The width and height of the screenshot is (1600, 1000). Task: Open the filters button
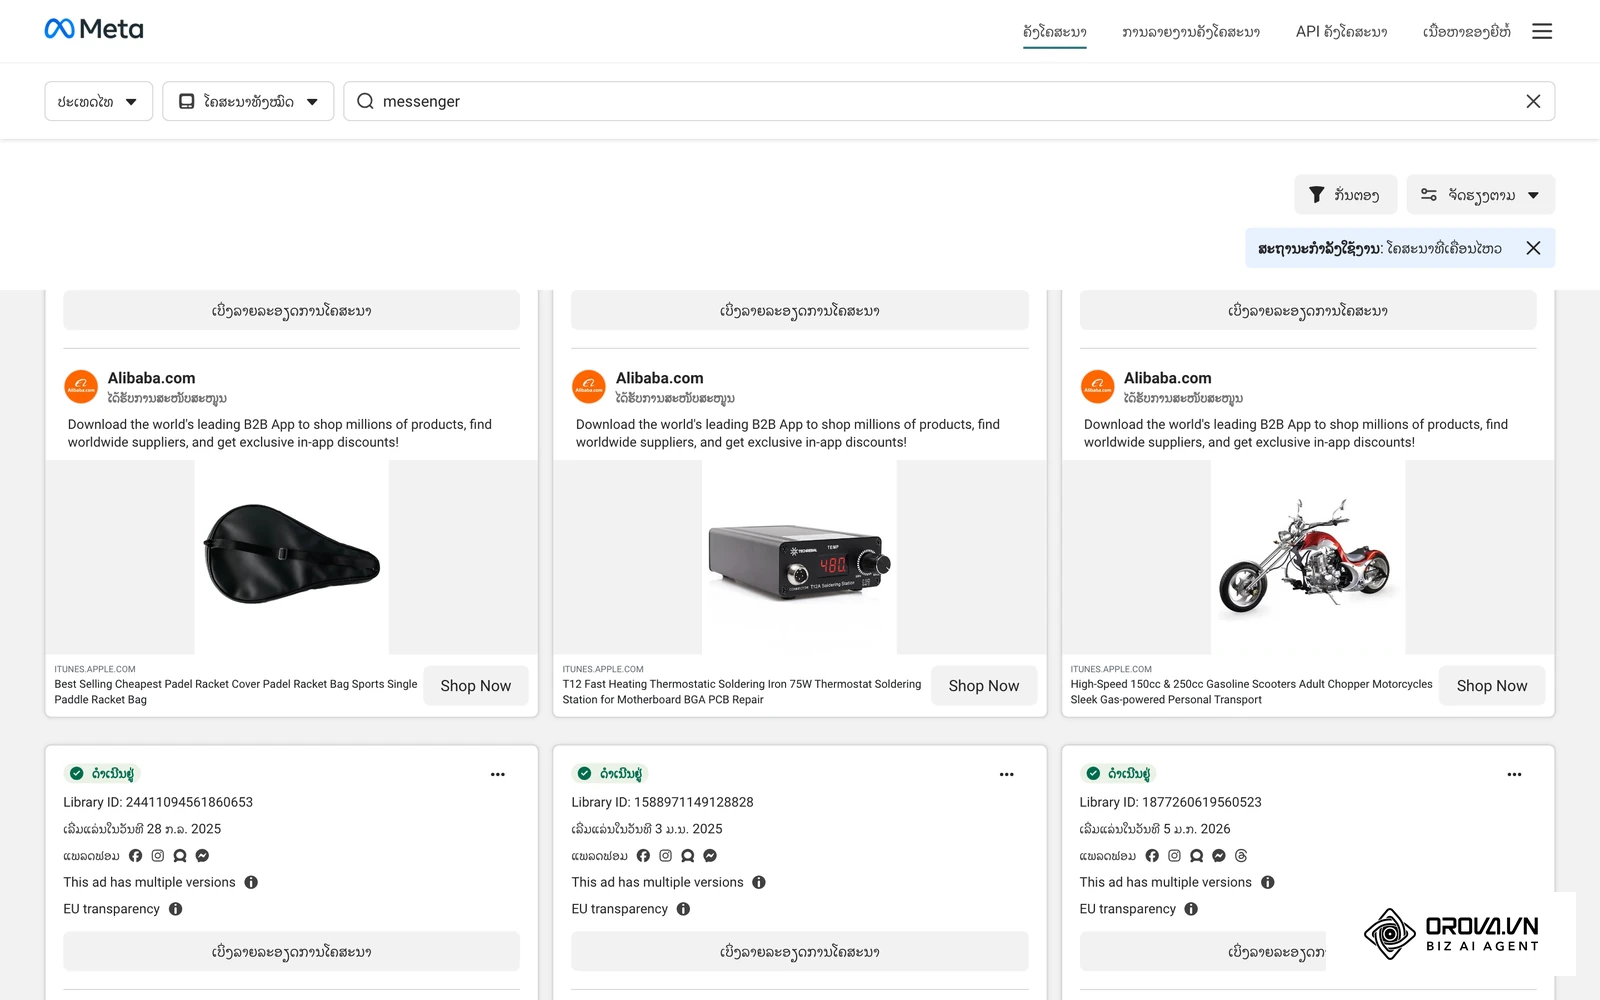click(x=1345, y=195)
